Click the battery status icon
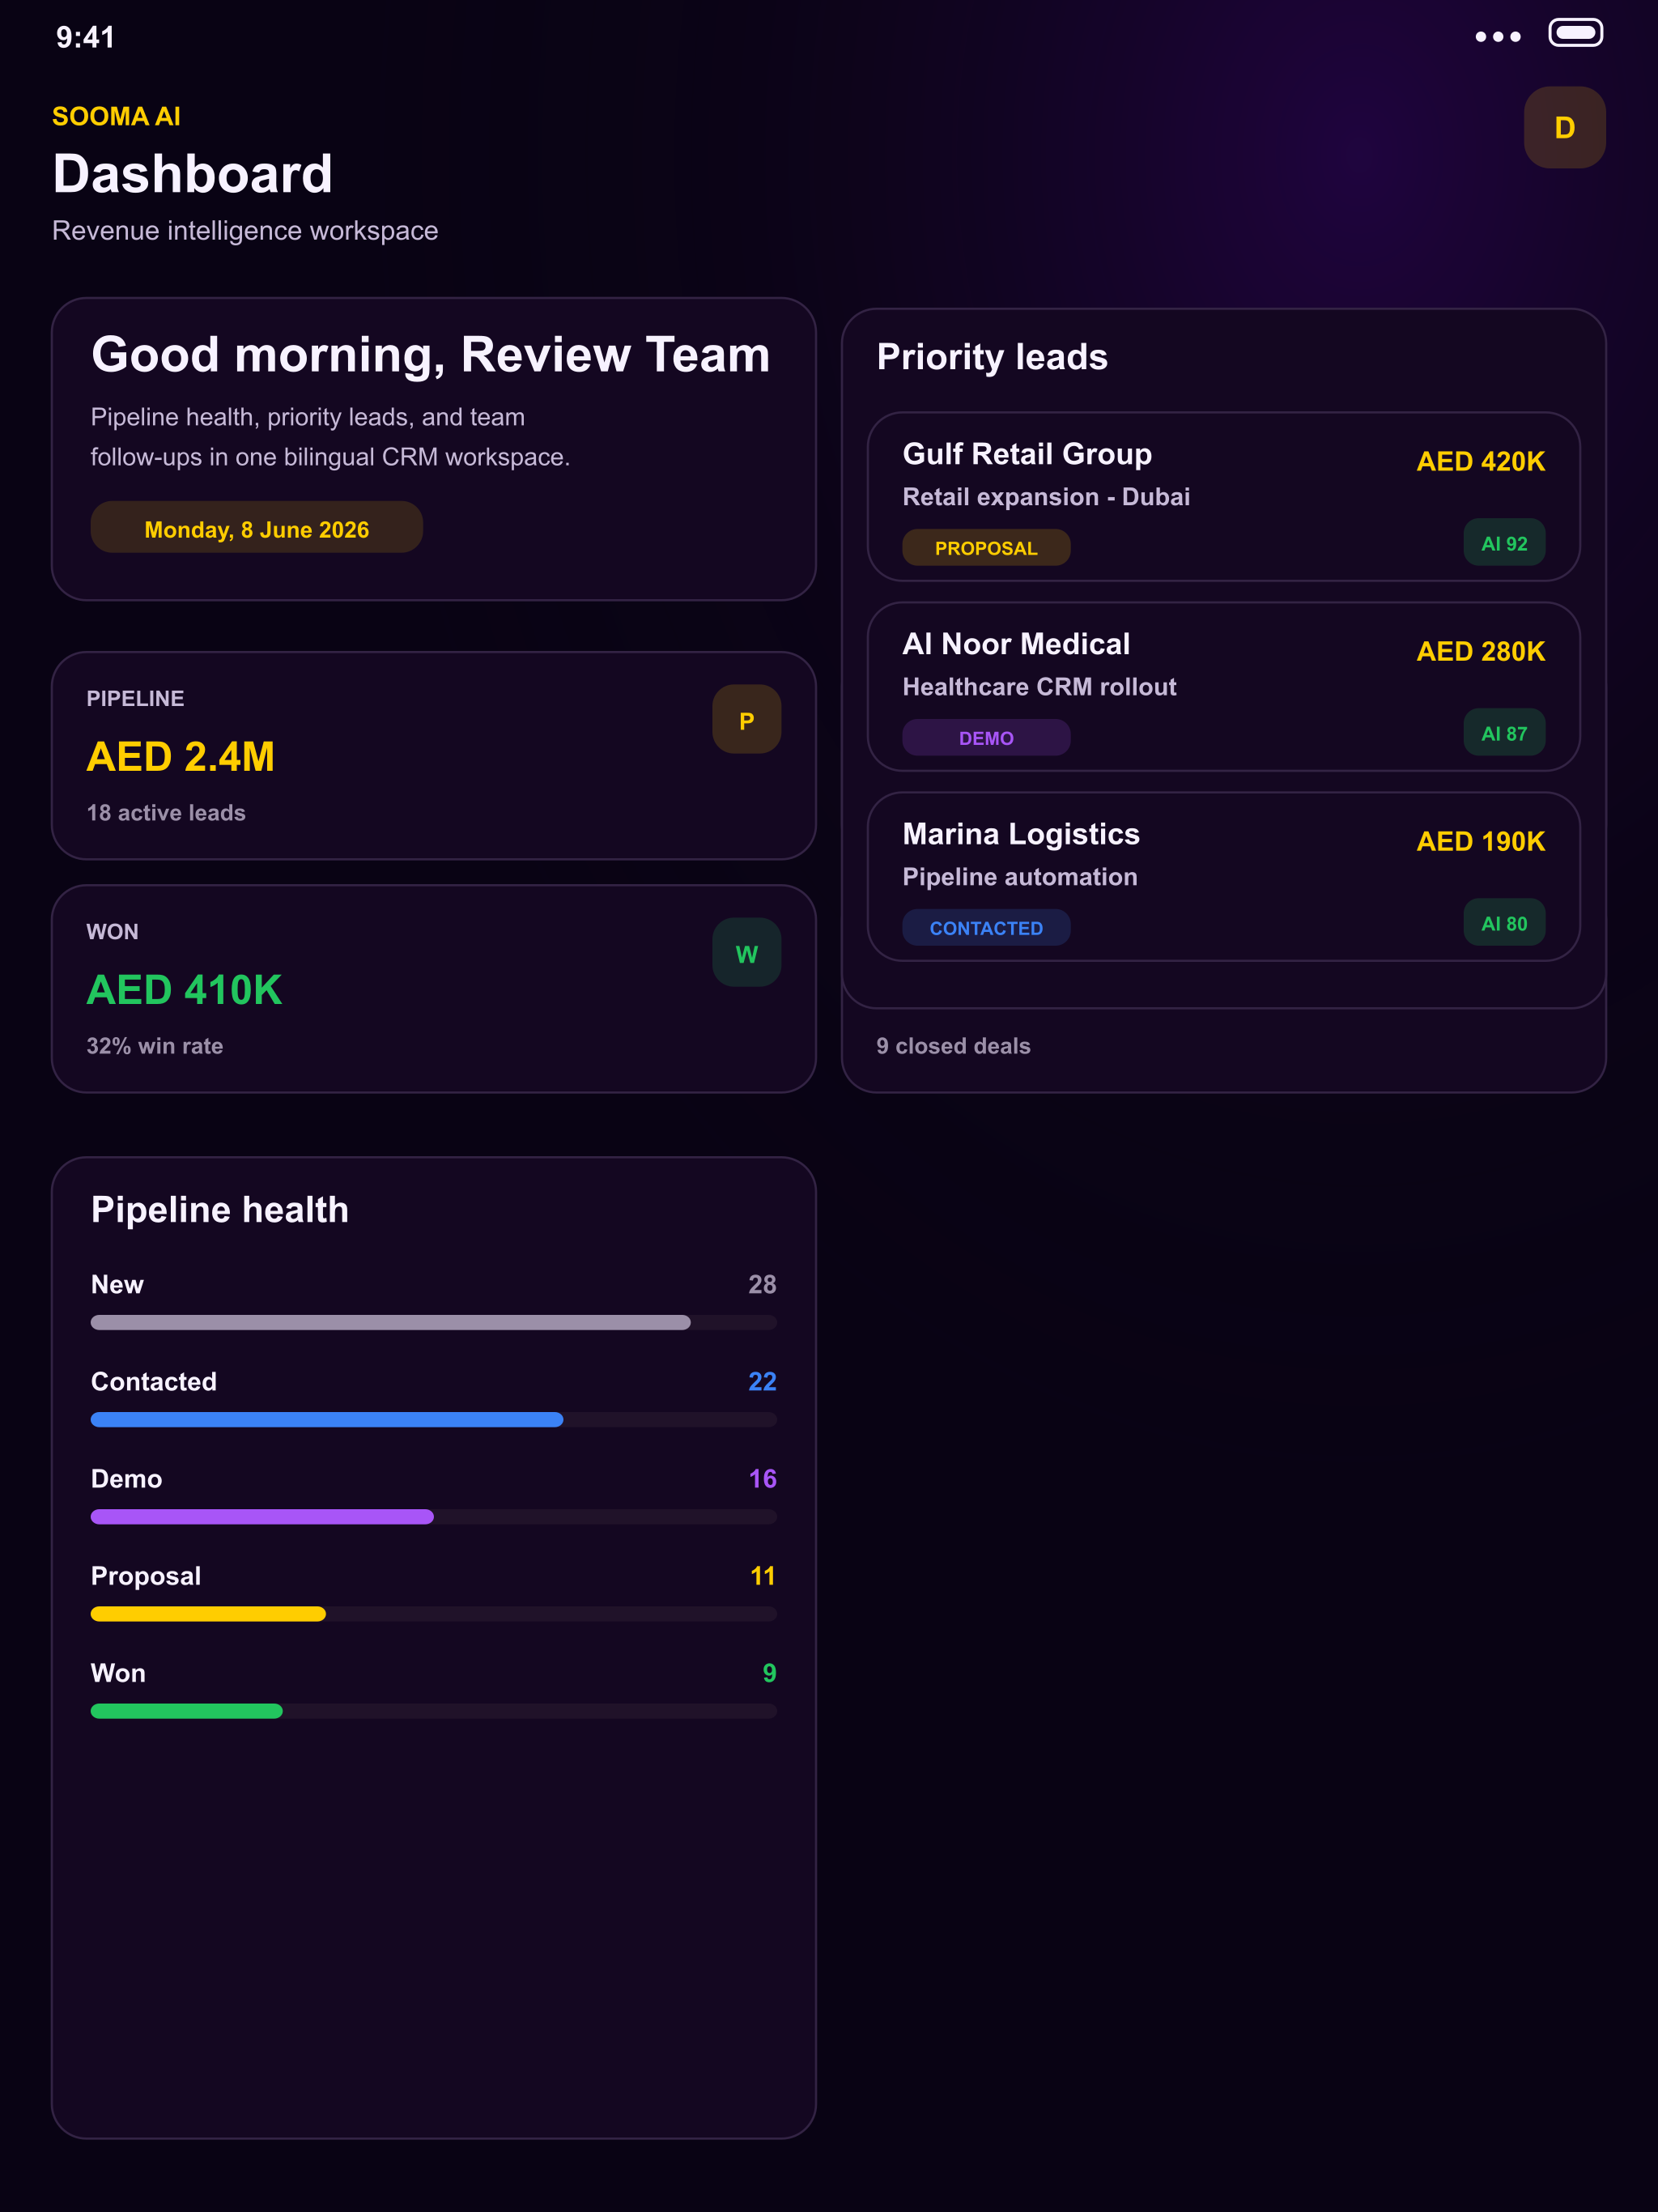This screenshot has width=1658, height=2212. coord(1575,33)
